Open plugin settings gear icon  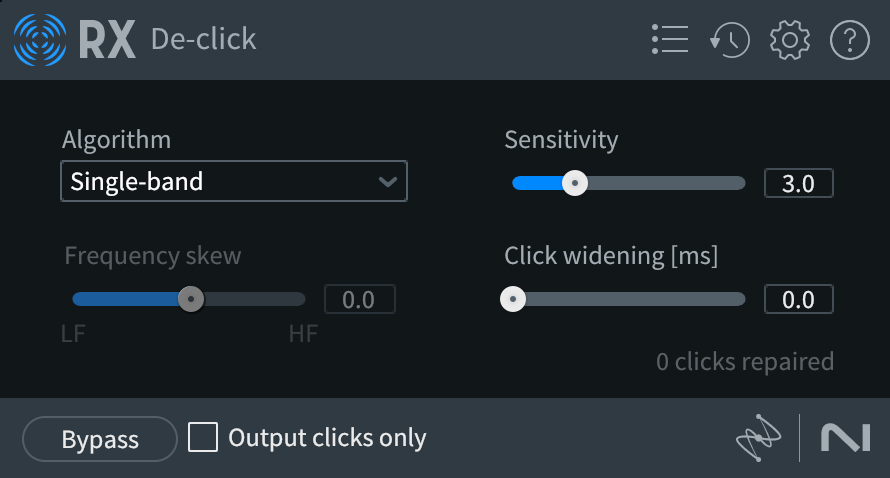click(x=789, y=40)
